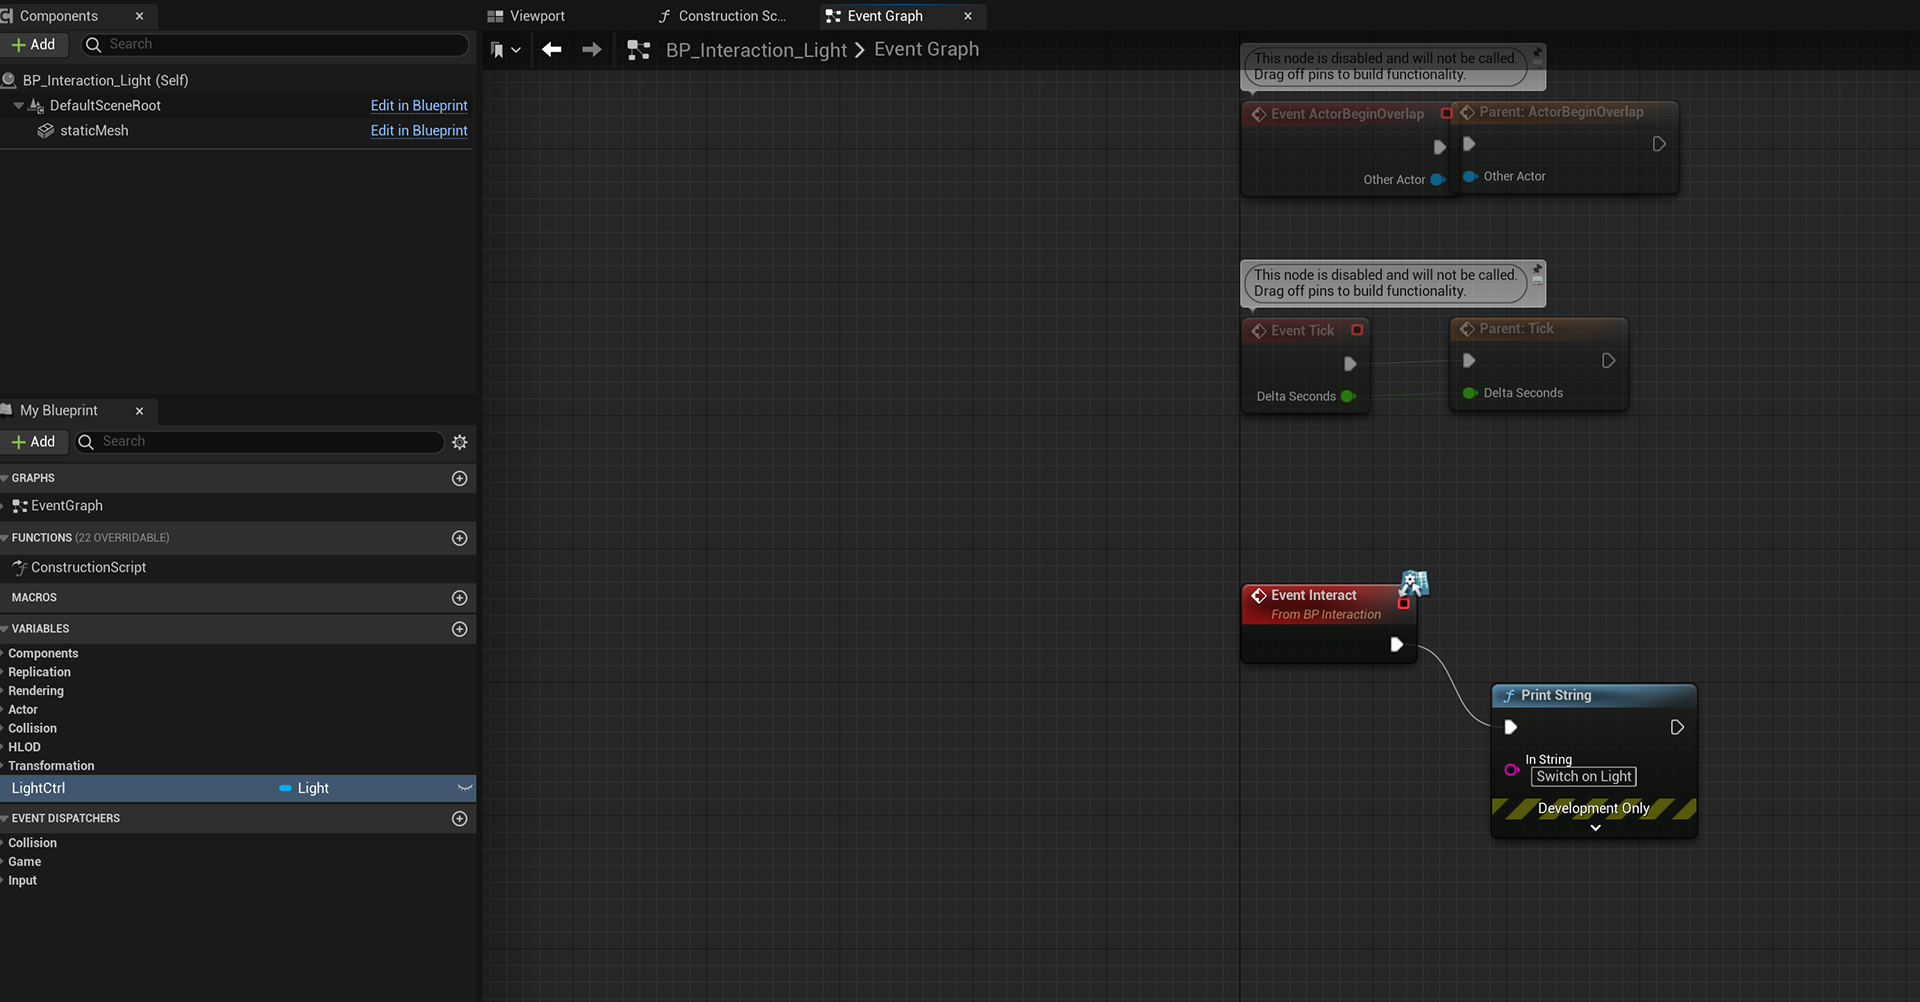Viewport: 1920px width, 1002px height.
Task: Click the Add button in Components panel
Action: coord(33,45)
